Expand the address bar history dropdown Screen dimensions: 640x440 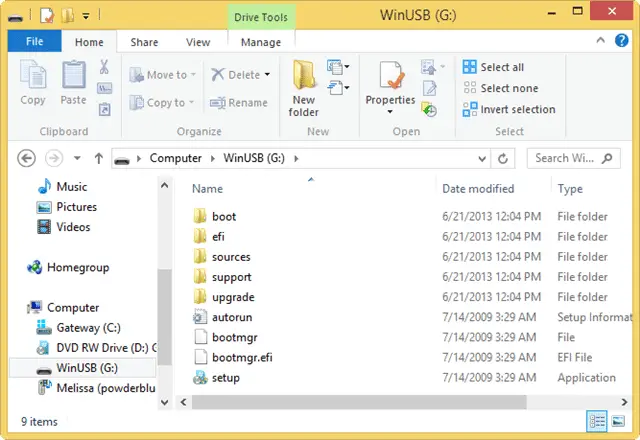(x=482, y=158)
